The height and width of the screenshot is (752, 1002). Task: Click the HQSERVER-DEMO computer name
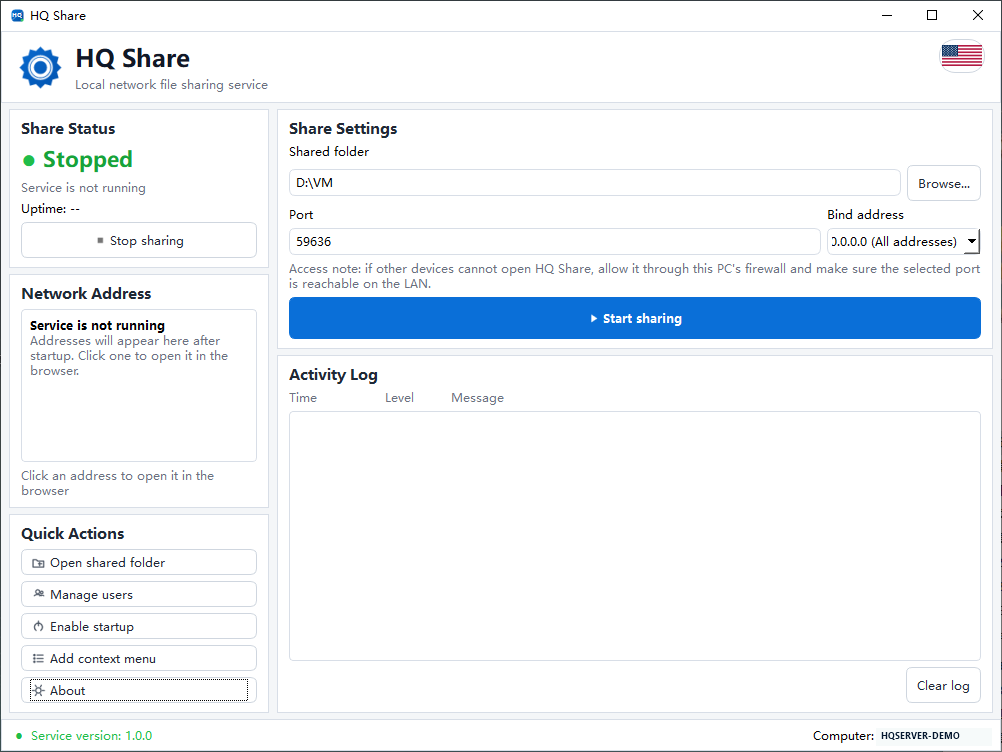coord(920,735)
